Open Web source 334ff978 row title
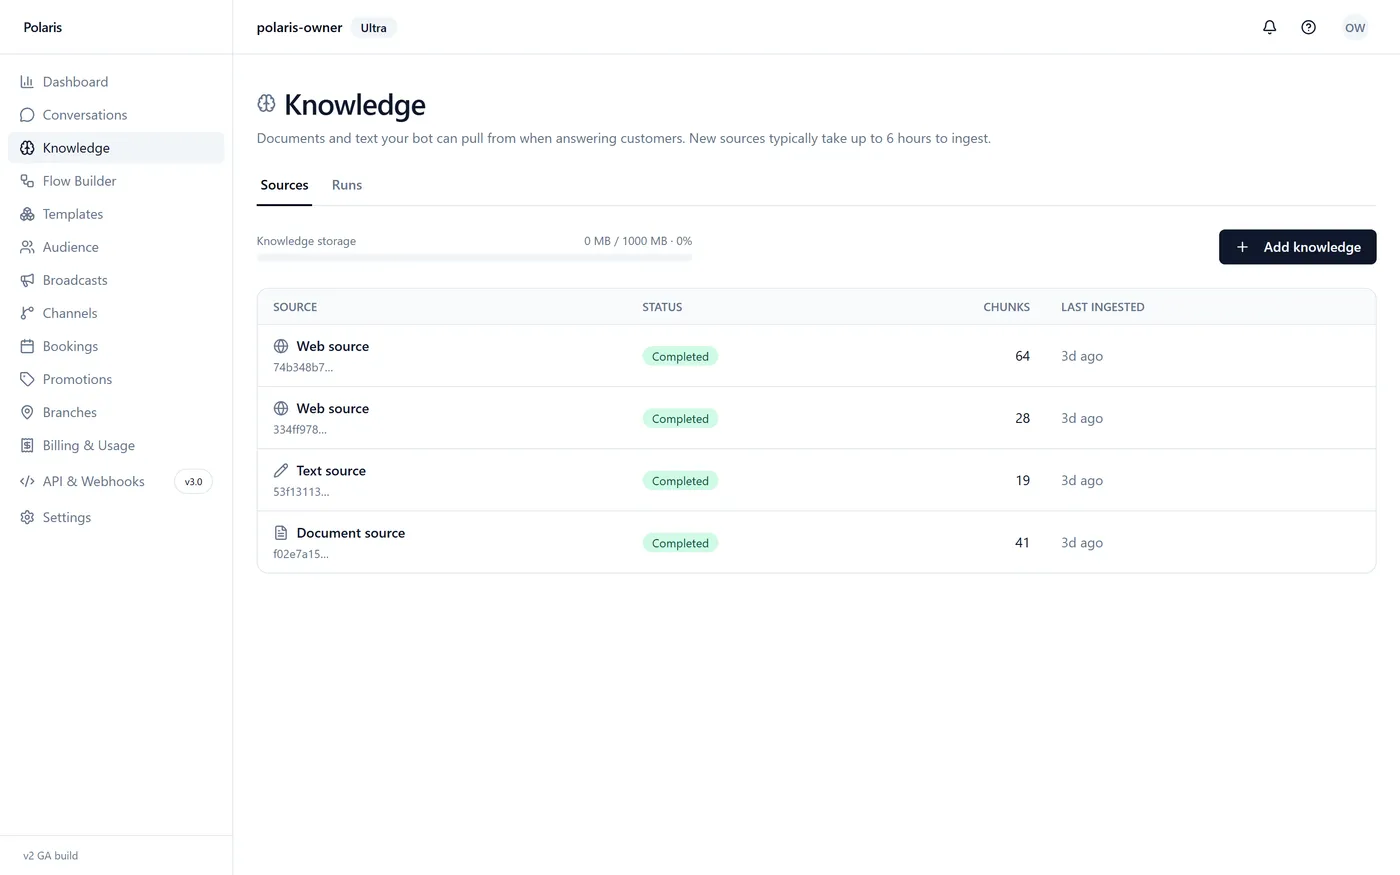This screenshot has width=1400, height=875. tap(333, 408)
